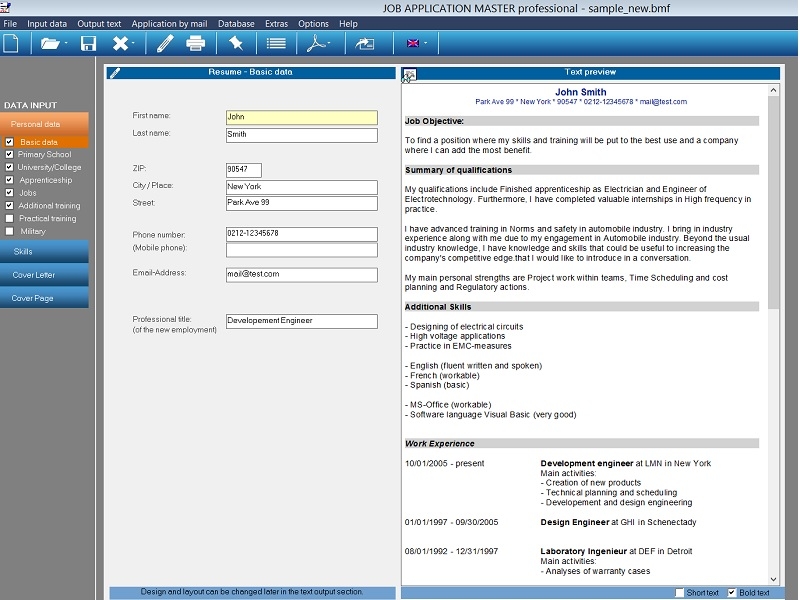Toggle the Jobs checkbox
The width and height of the screenshot is (800, 600).
(9, 192)
